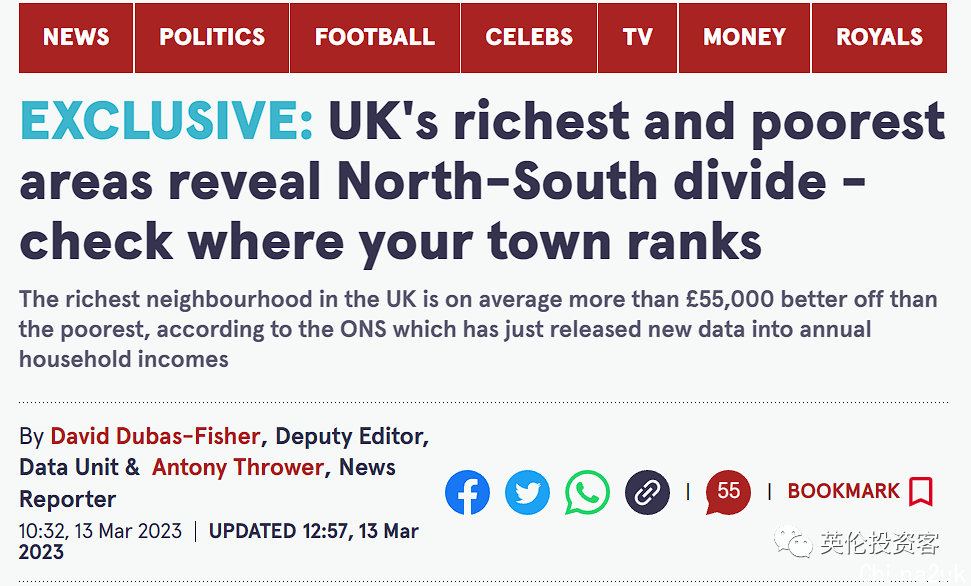This screenshot has width=971, height=586.
Task: Share article on Facebook
Action: tap(467, 492)
